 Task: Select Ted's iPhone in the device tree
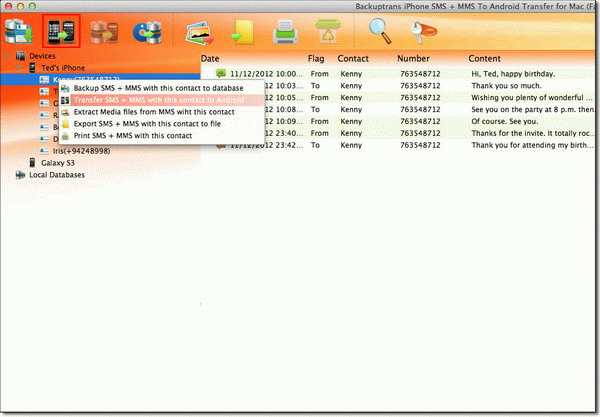63,68
